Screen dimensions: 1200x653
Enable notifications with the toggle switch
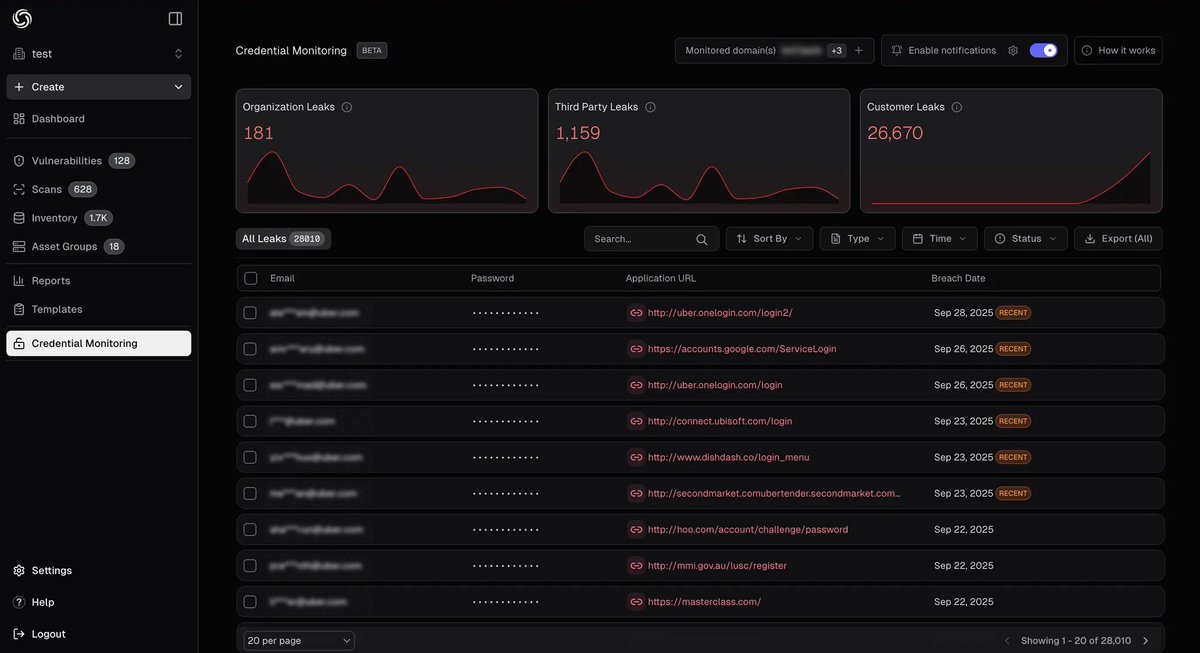pos(1043,49)
